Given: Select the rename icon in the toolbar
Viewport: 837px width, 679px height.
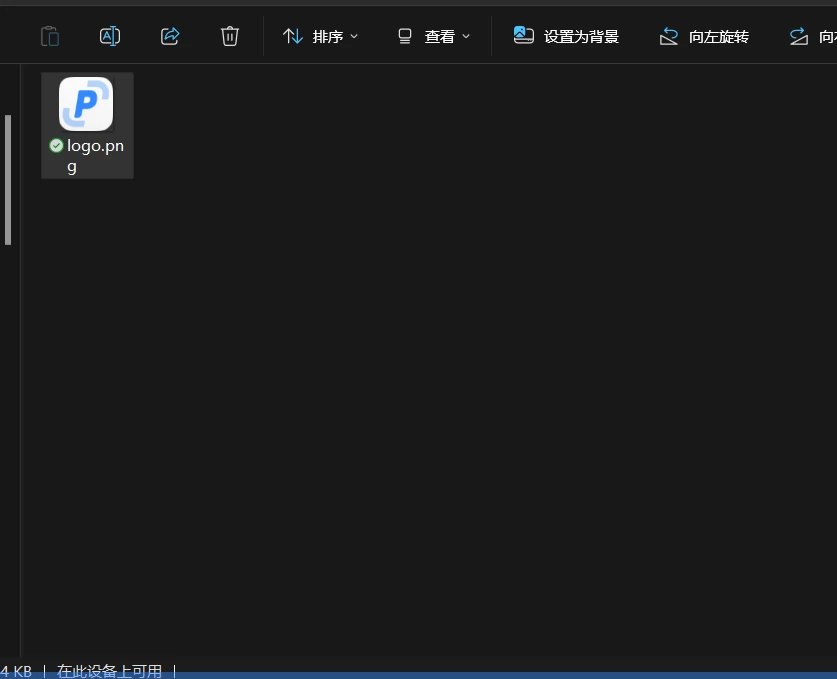Looking at the screenshot, I should (x=109, y=35).
